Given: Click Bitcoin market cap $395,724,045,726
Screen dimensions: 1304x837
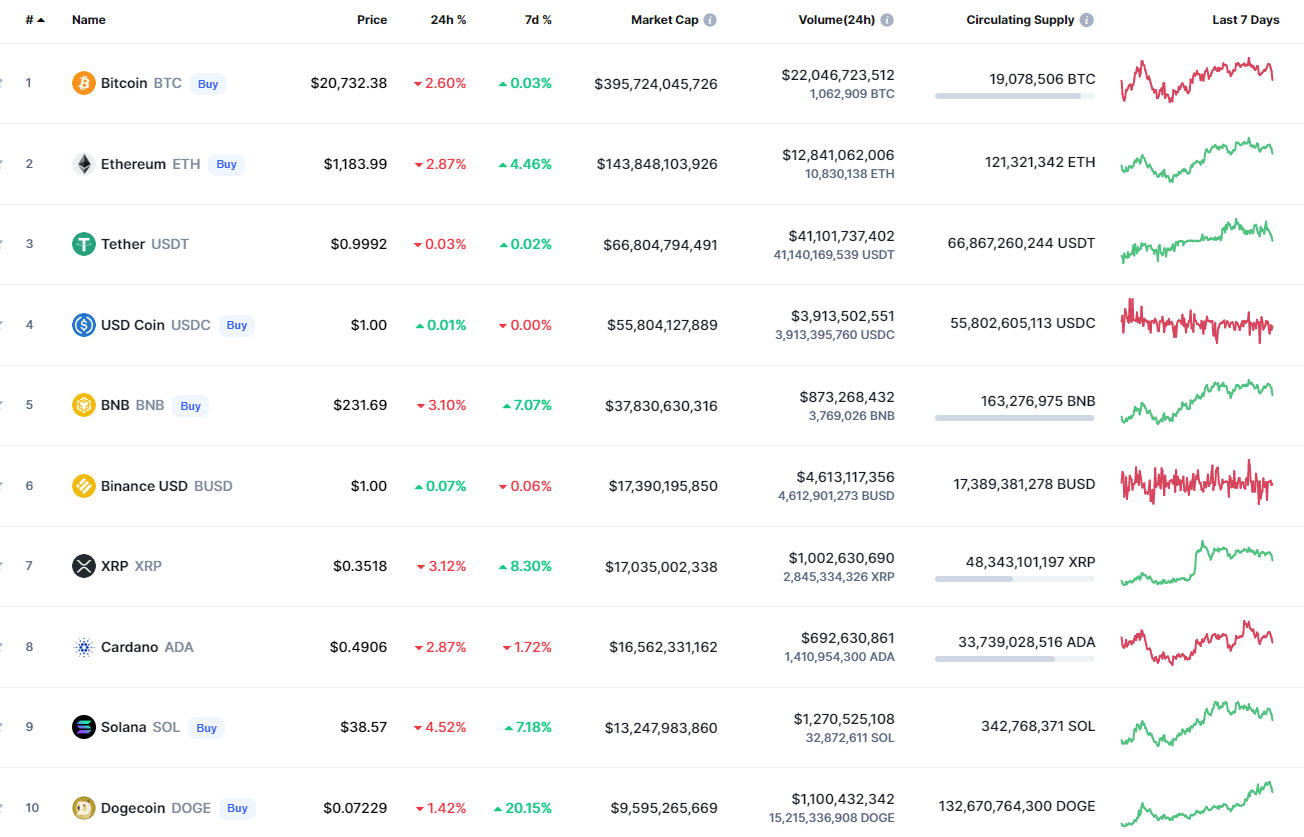Looking at the screenshot, I should click(x=656, y=84).
